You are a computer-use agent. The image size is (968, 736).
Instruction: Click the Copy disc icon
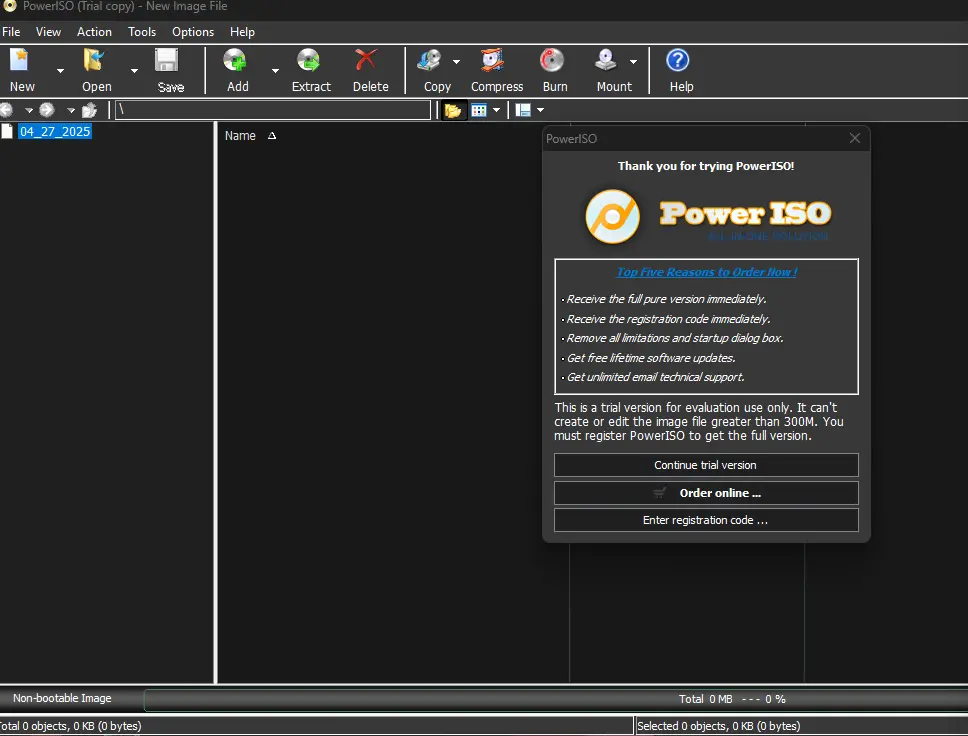click(430, 61)
